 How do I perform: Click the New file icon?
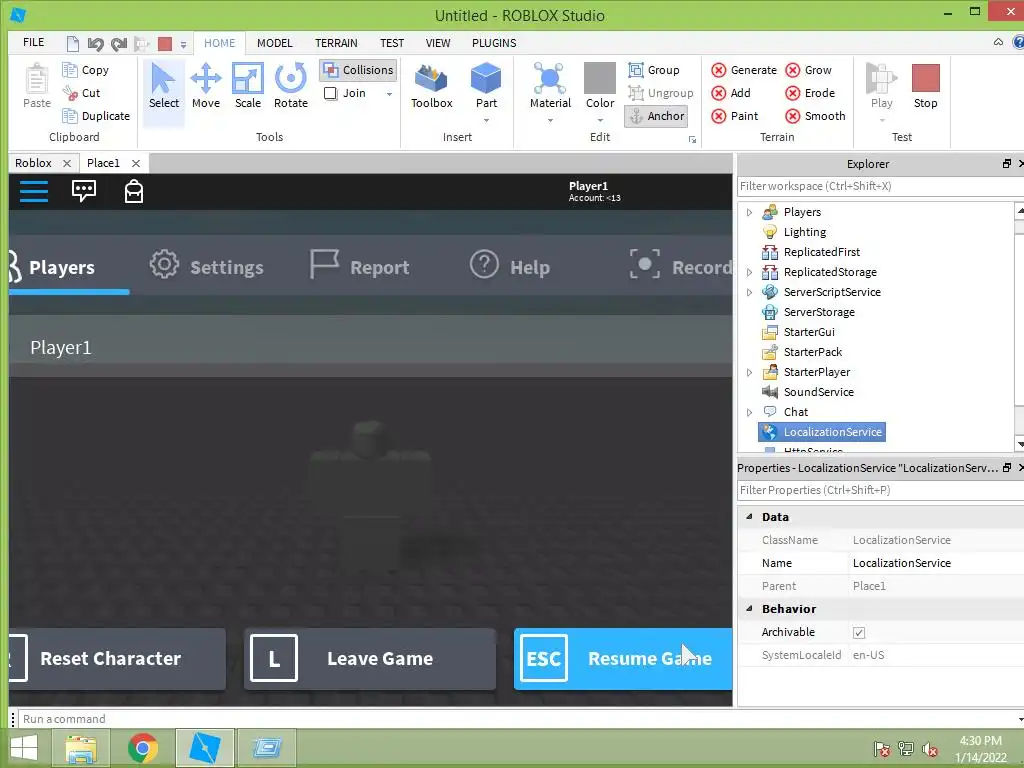pyautogui.click(x=73, y=44)
